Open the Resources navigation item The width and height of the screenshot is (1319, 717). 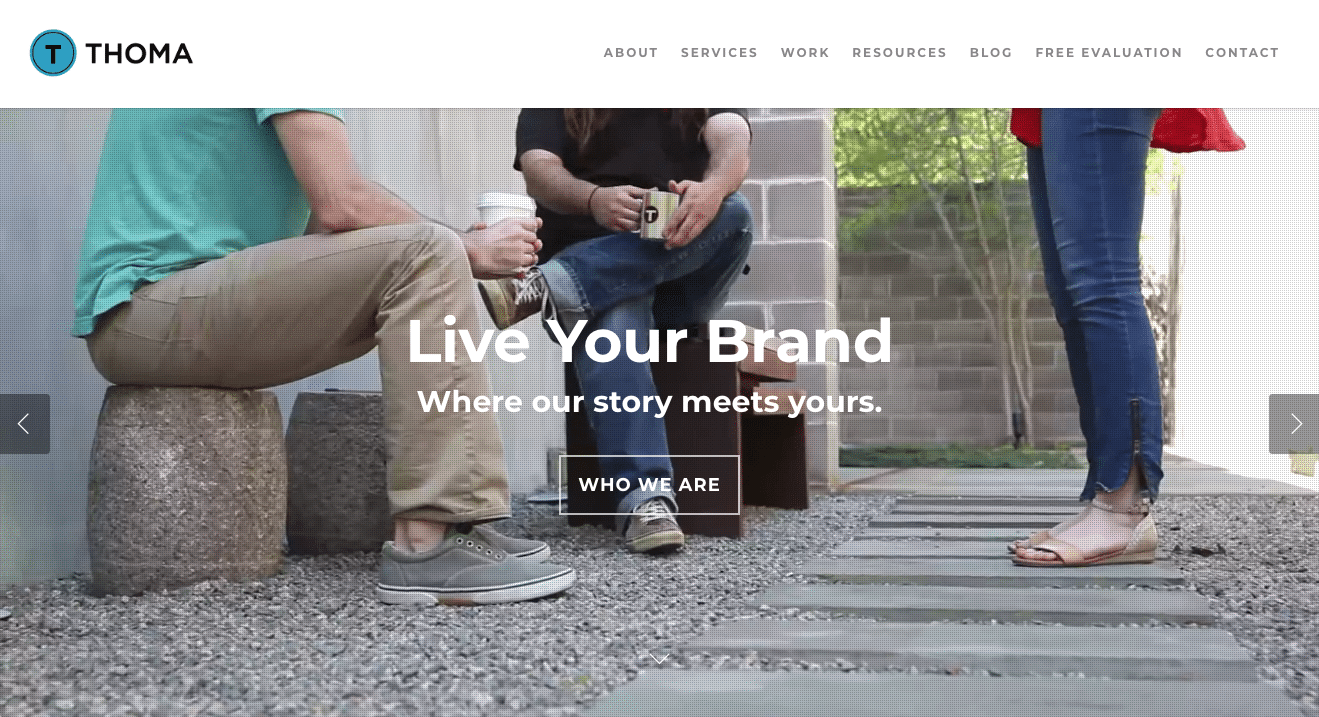coord(899,53)
